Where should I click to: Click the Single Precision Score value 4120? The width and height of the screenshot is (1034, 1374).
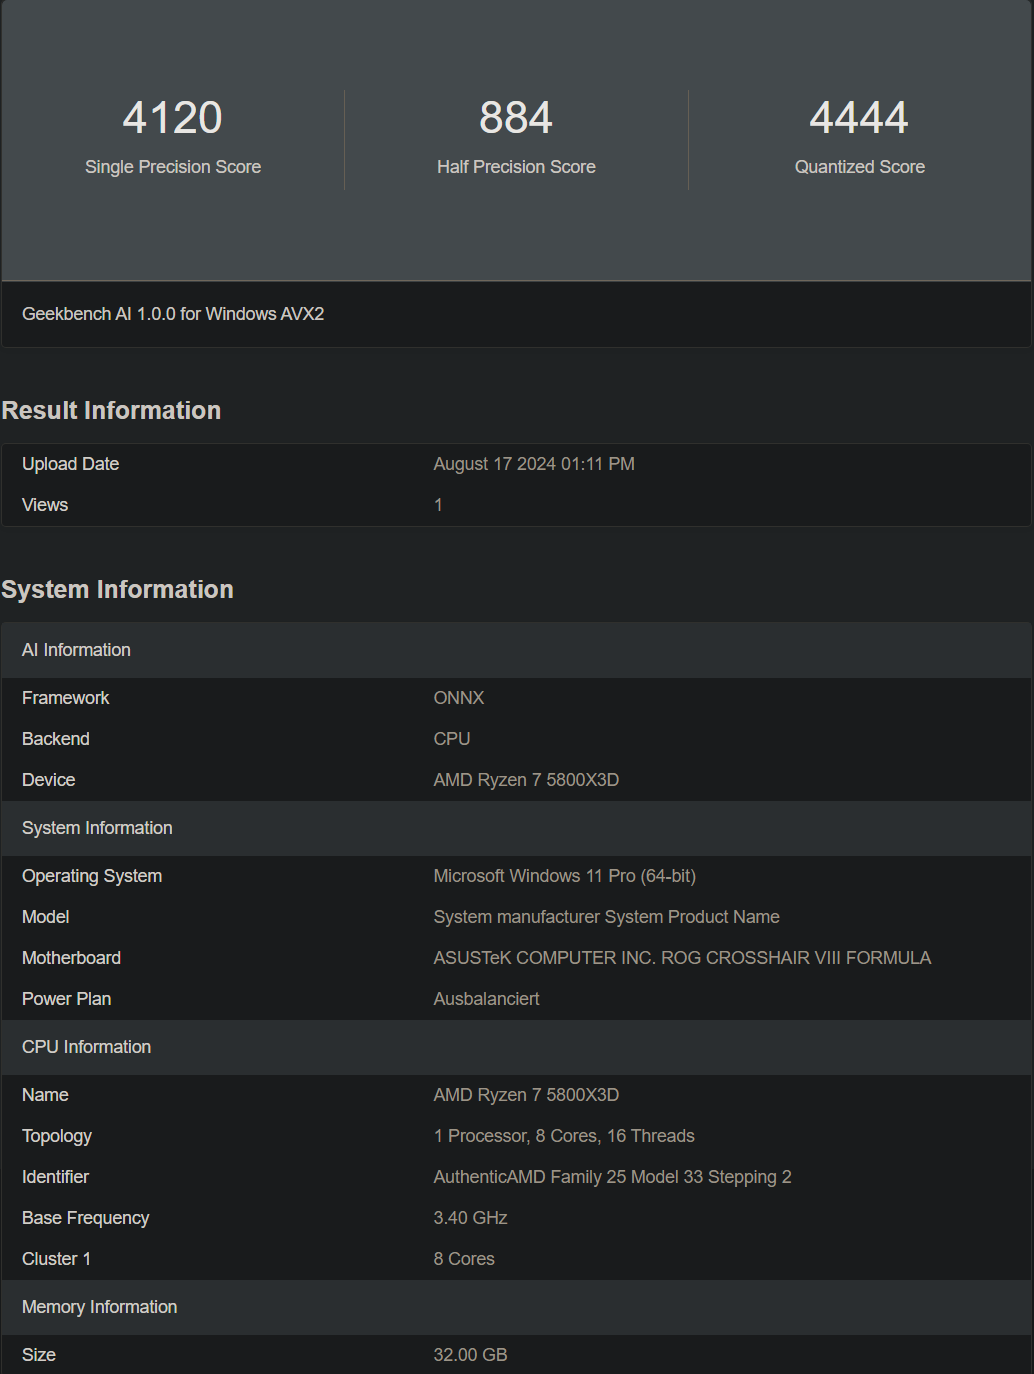pyautogui.click(x=172, y=118)
